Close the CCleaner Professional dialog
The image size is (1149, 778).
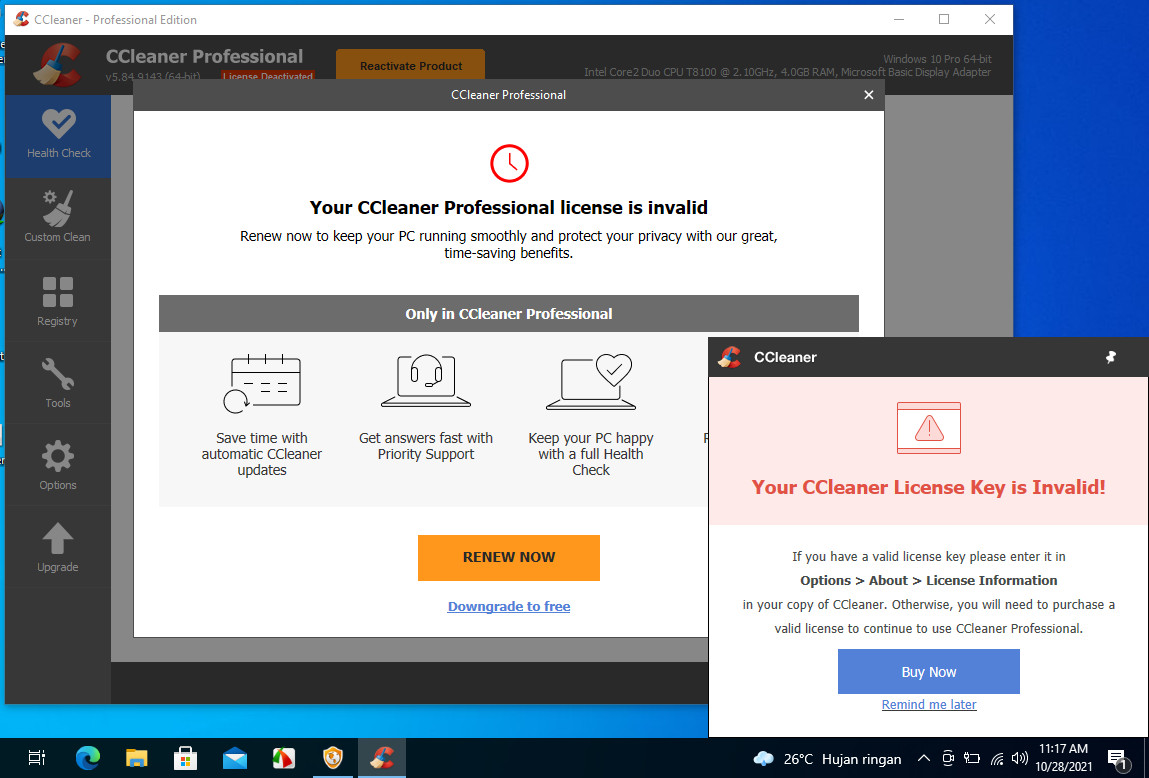click(868, 95)
